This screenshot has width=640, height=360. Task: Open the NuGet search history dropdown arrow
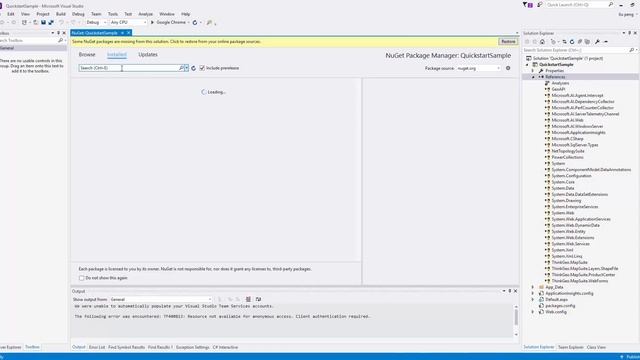pos(187,68)
